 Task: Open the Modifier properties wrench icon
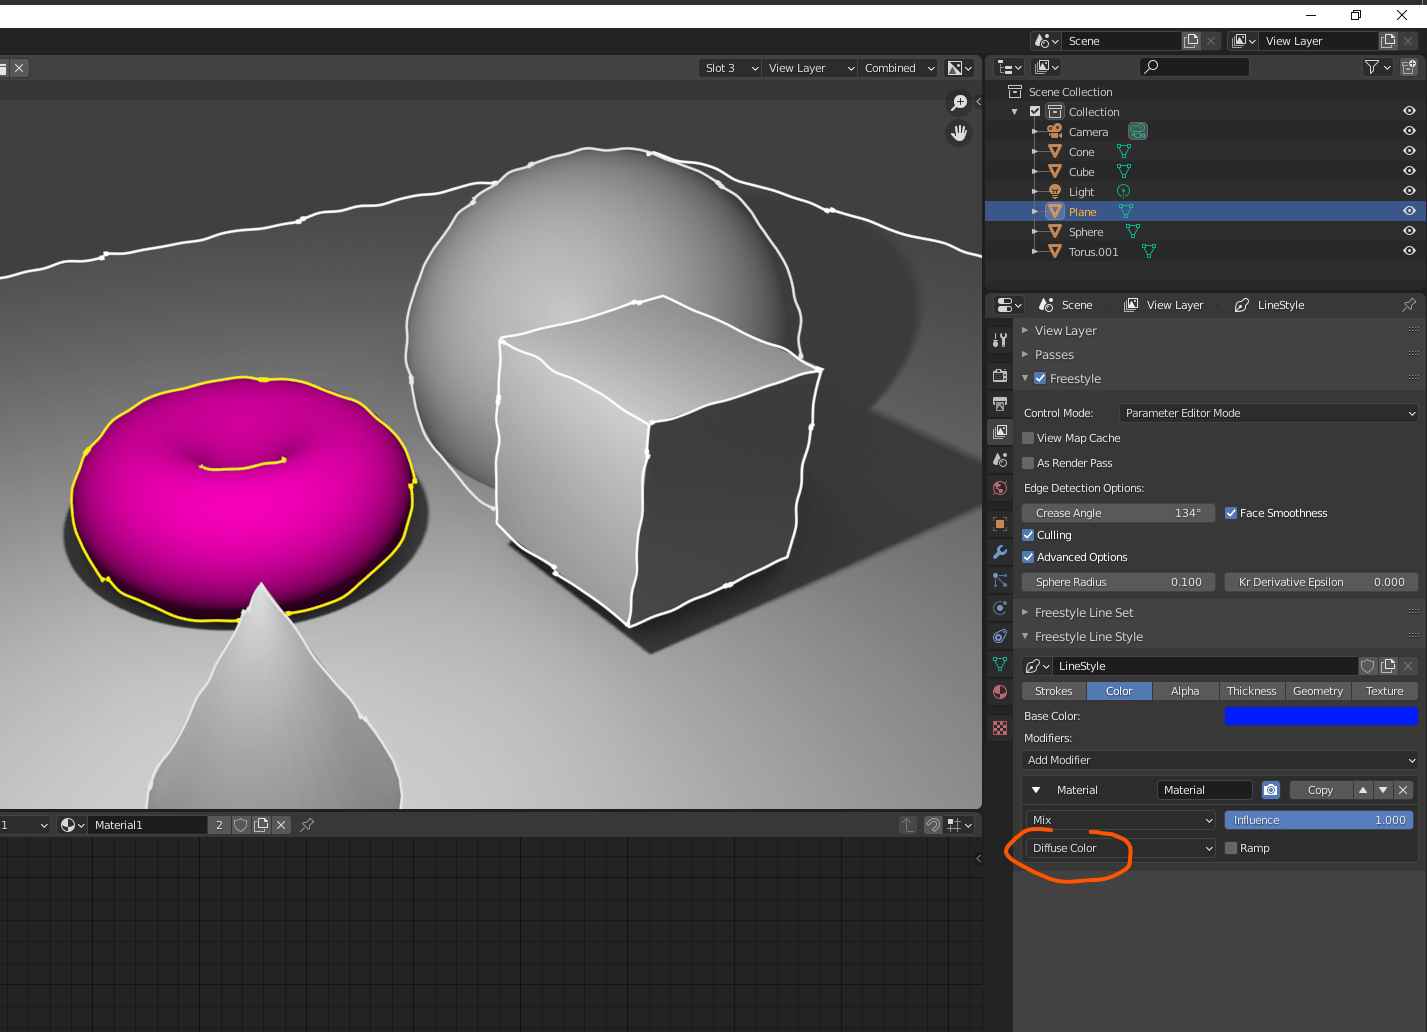click(999, 551)
